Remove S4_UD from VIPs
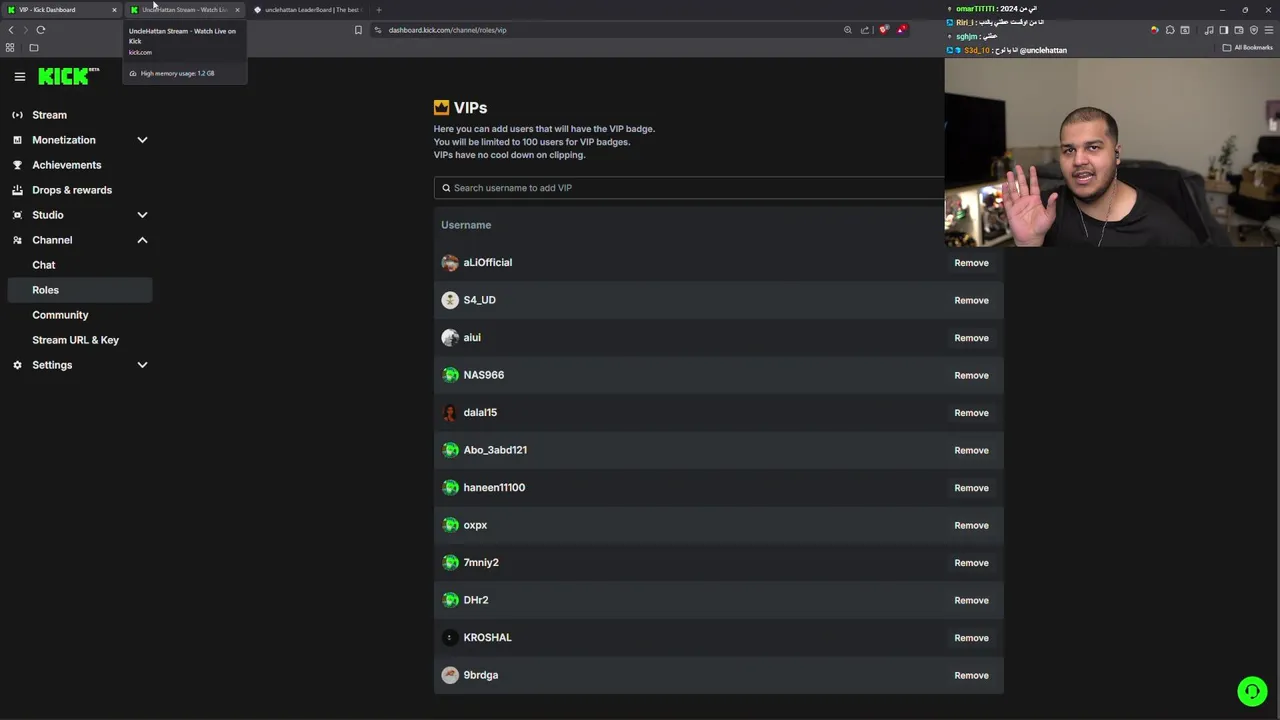1280x720 pixels. (971, 300)
